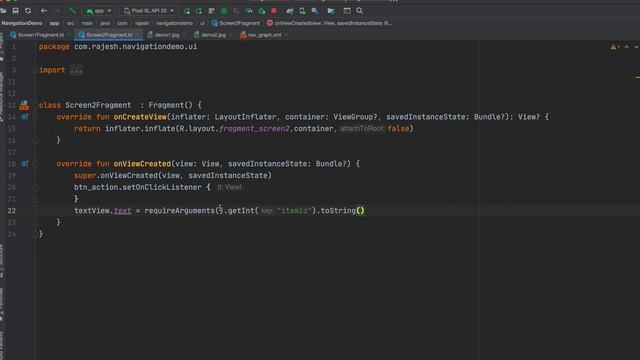Click the 'java' breadcrumb segment
This screenshot has width=640, height=360.
coord(105,23)
